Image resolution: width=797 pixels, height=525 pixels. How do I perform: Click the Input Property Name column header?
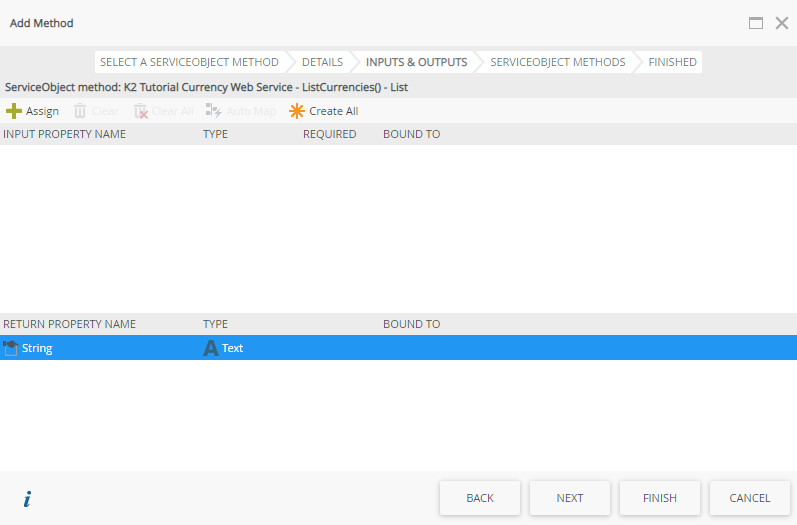tap(65, 134)
